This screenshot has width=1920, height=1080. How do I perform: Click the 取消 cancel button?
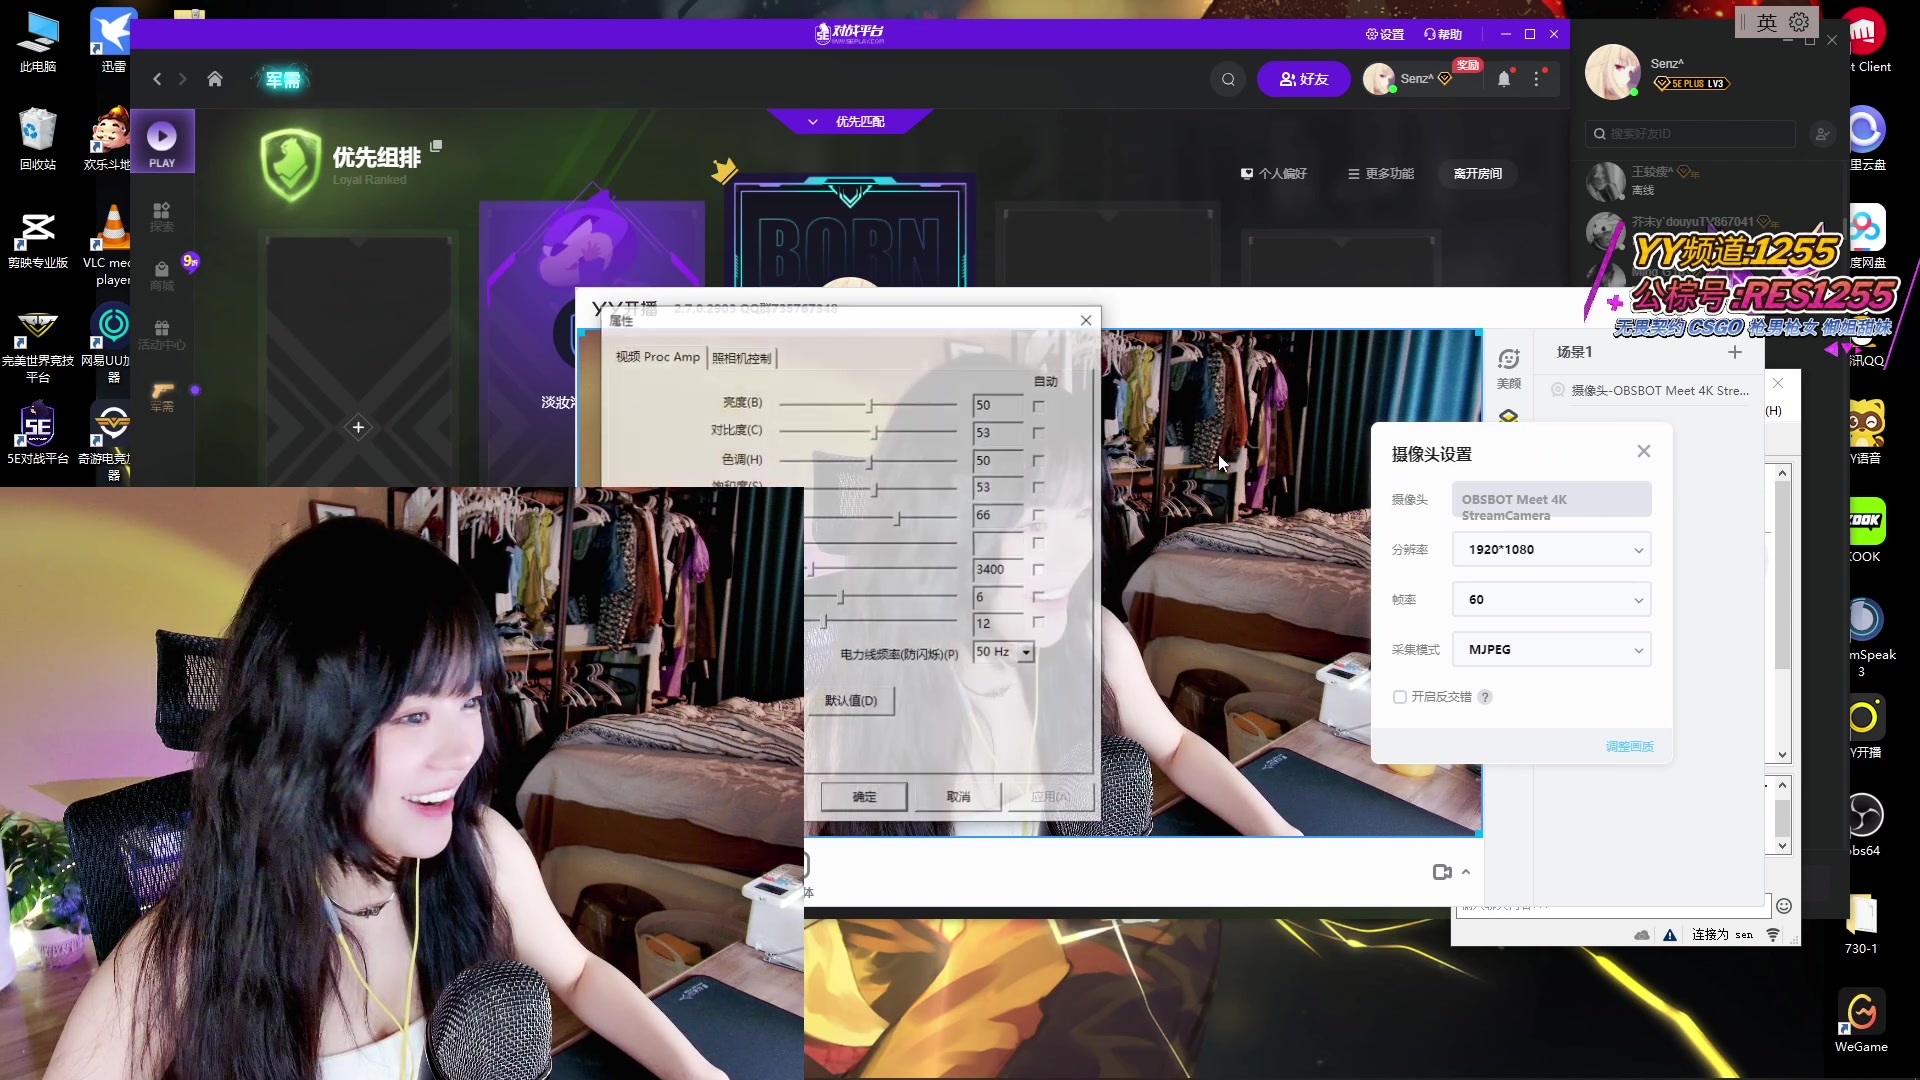(959, 797)
